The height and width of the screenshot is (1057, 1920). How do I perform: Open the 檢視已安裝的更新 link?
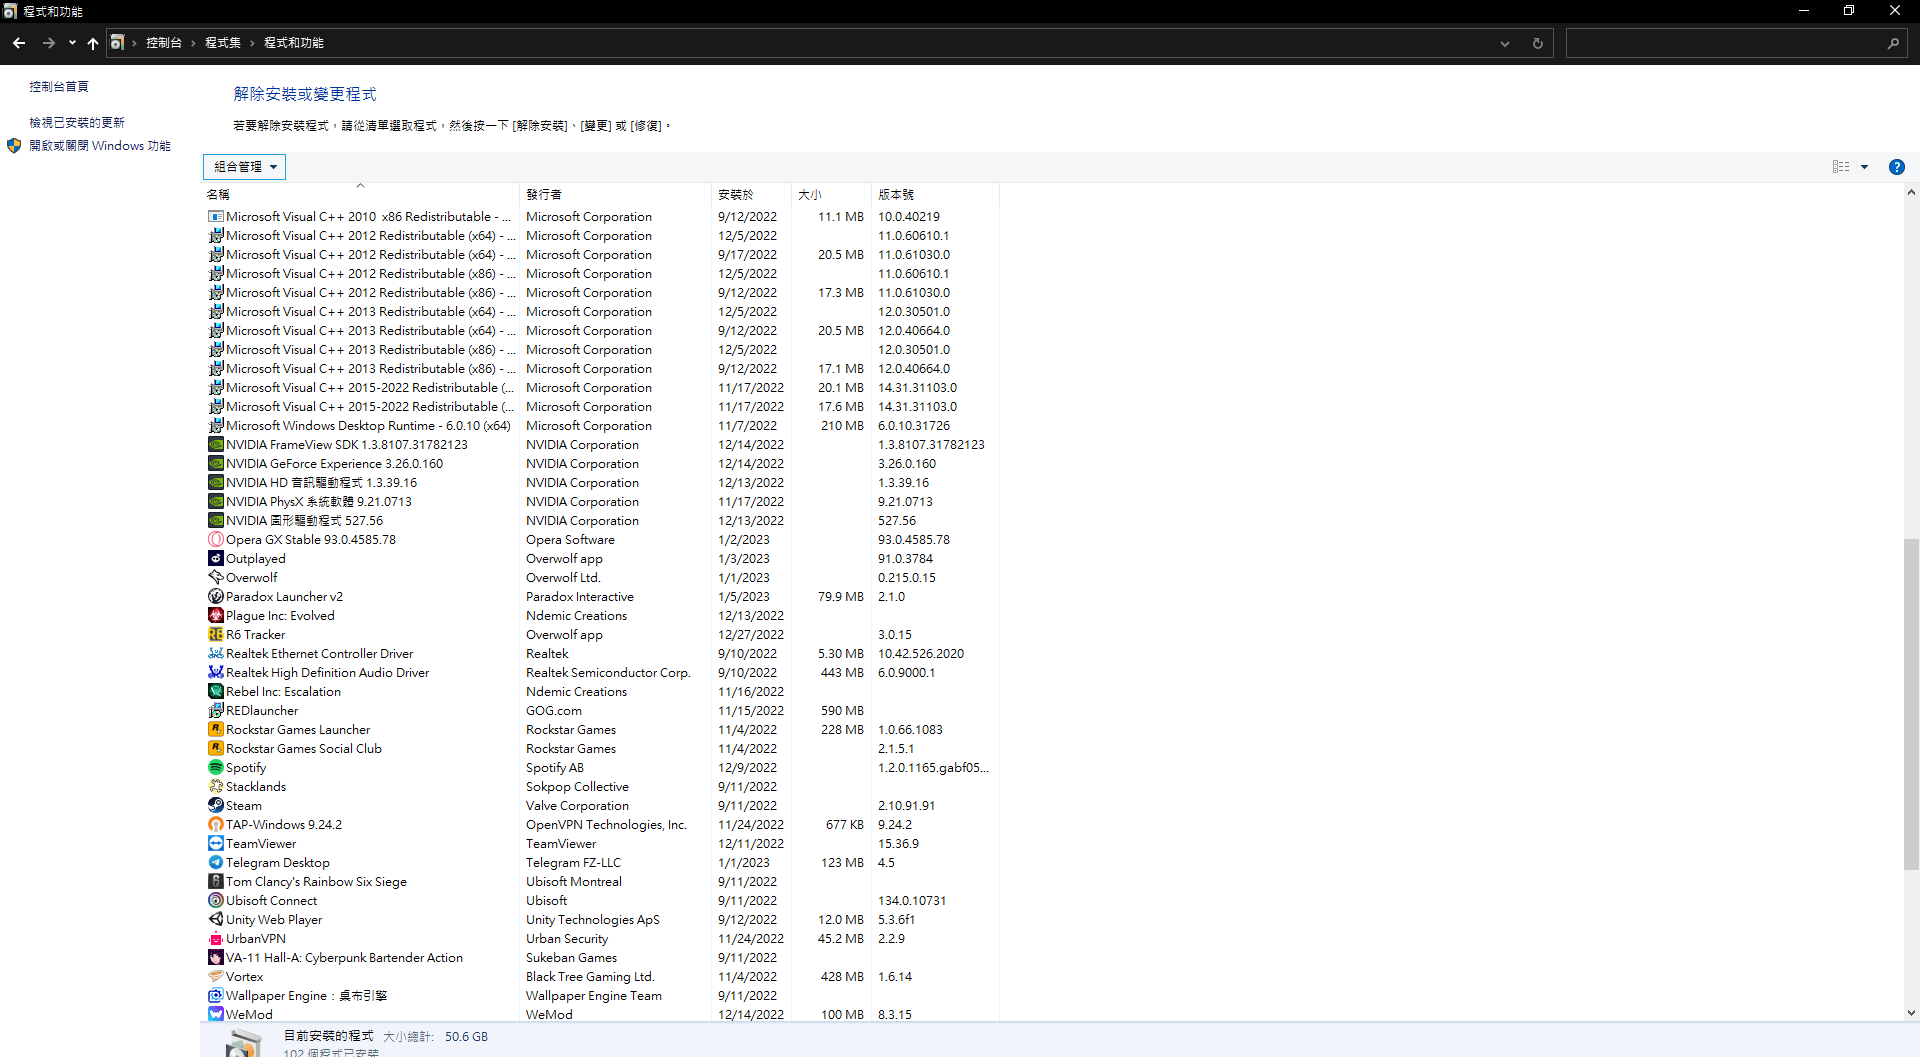coord(77,123)
